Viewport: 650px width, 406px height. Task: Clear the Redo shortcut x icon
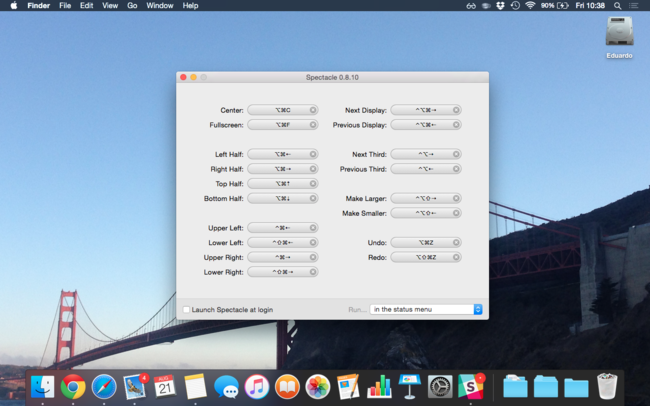coord(456,257)
